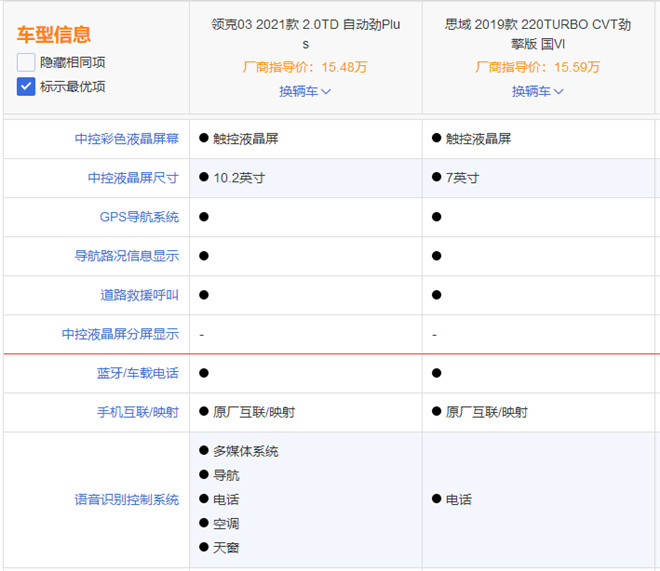Uncheck the 标示最优项 checkbox
This screenshot has height=571, width=660.
[x=26, y=87]
